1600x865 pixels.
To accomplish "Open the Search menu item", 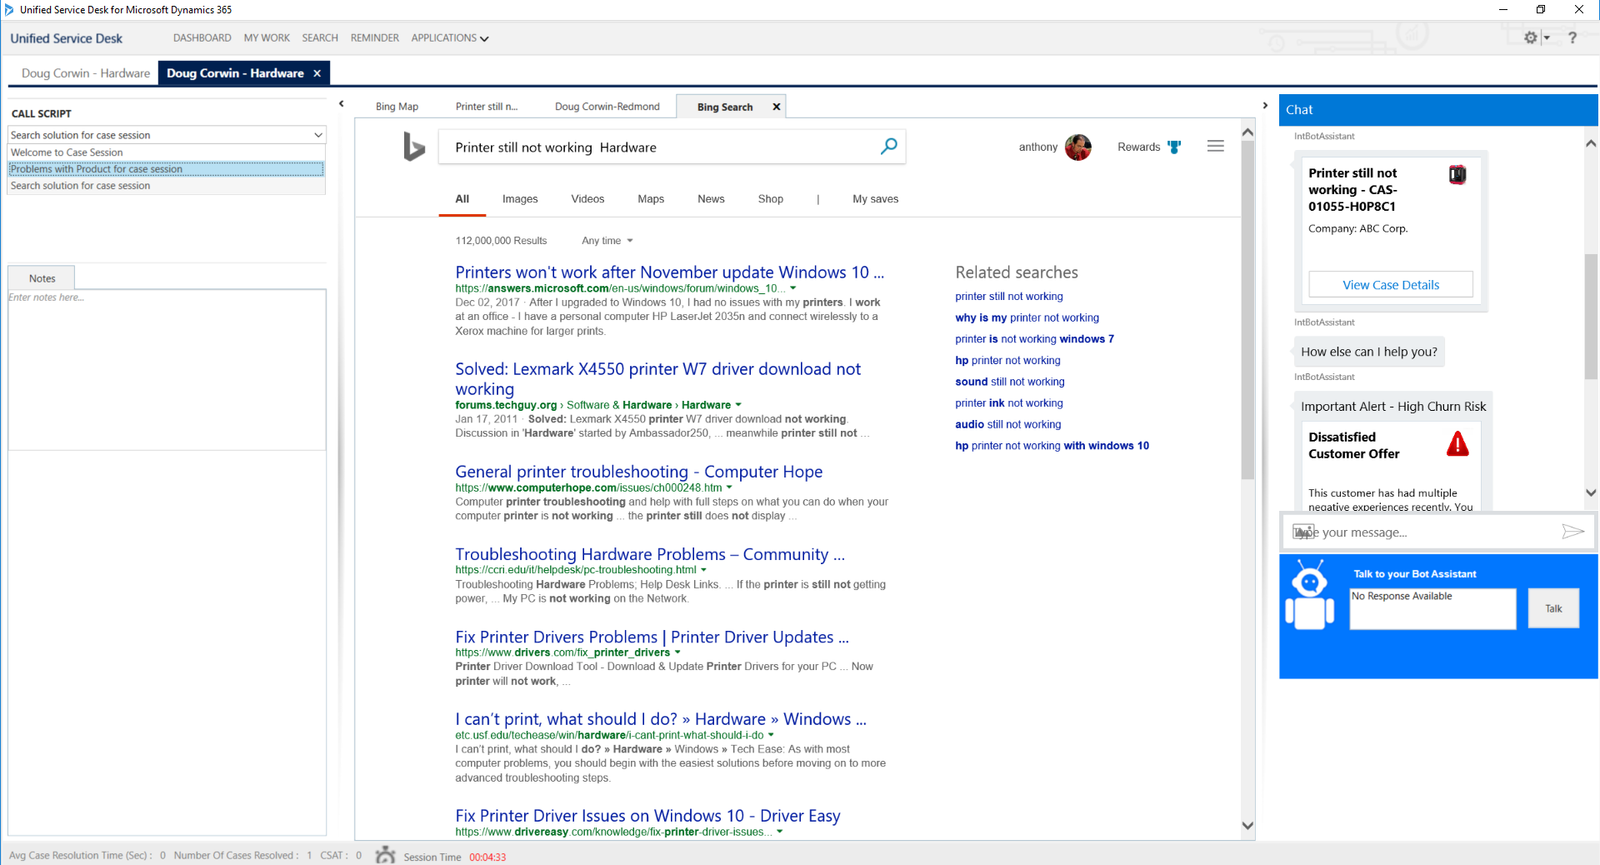I will coord(320,38).
